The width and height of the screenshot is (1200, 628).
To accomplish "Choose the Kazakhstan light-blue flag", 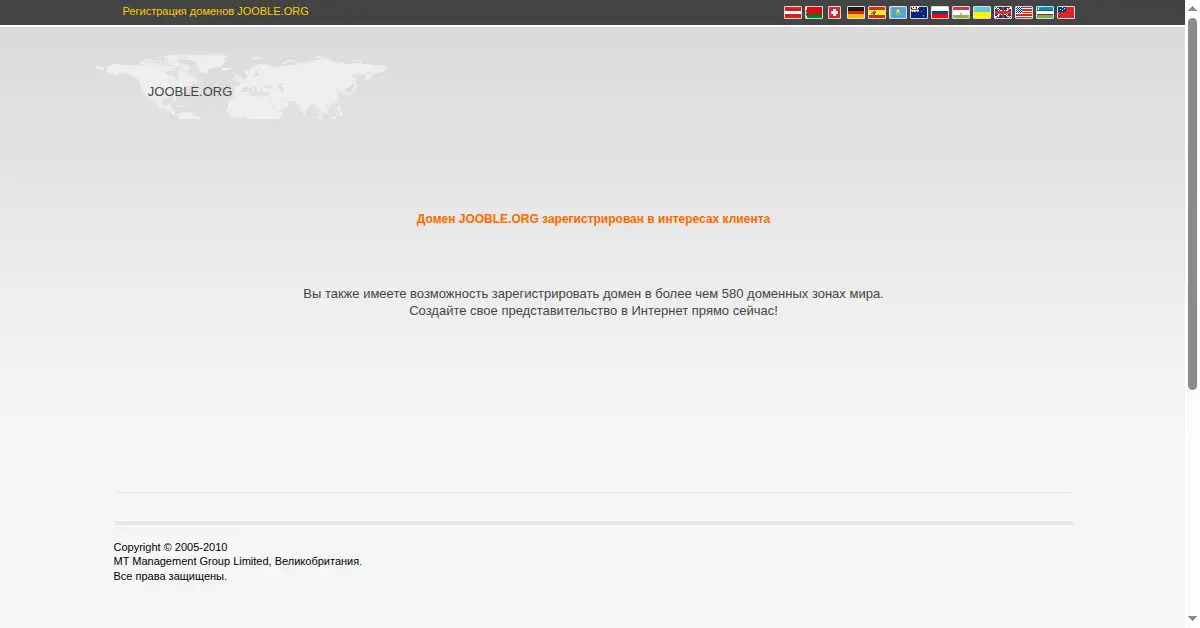I will point(898,12).
